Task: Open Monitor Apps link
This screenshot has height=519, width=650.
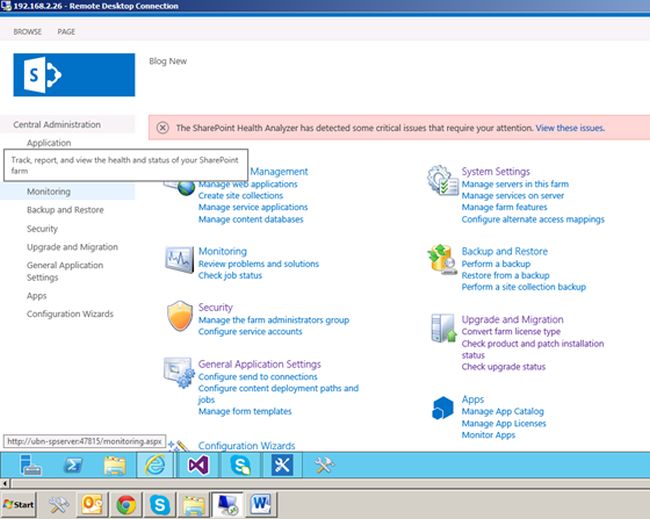Action: pos(488,435)
